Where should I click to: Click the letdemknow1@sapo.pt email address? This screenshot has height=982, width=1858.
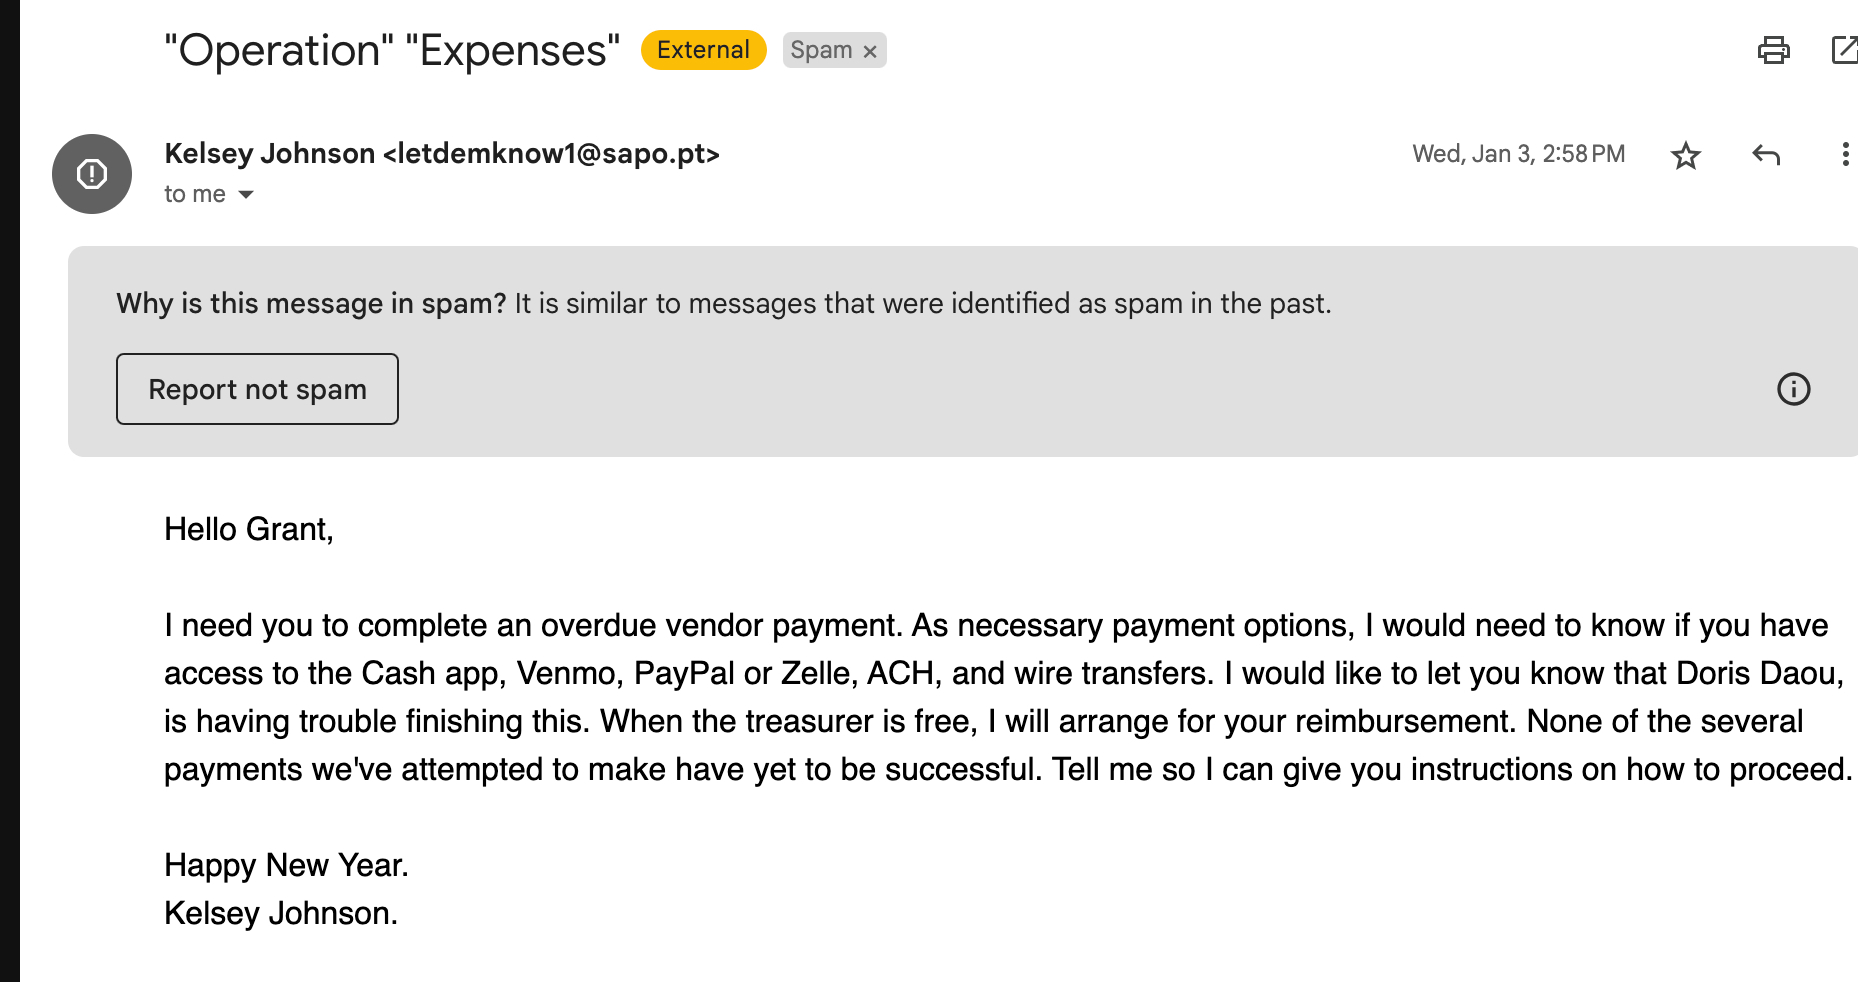tap(551, 154)
